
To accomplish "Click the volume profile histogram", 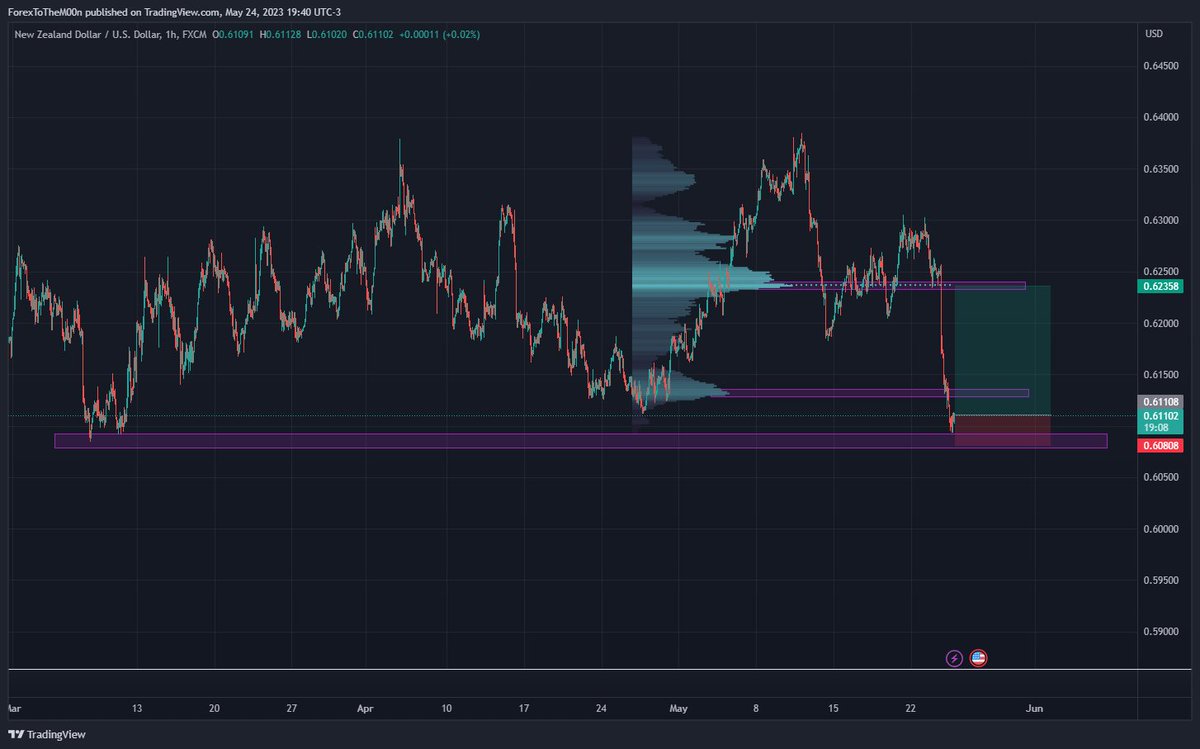I will pos(690,285).
